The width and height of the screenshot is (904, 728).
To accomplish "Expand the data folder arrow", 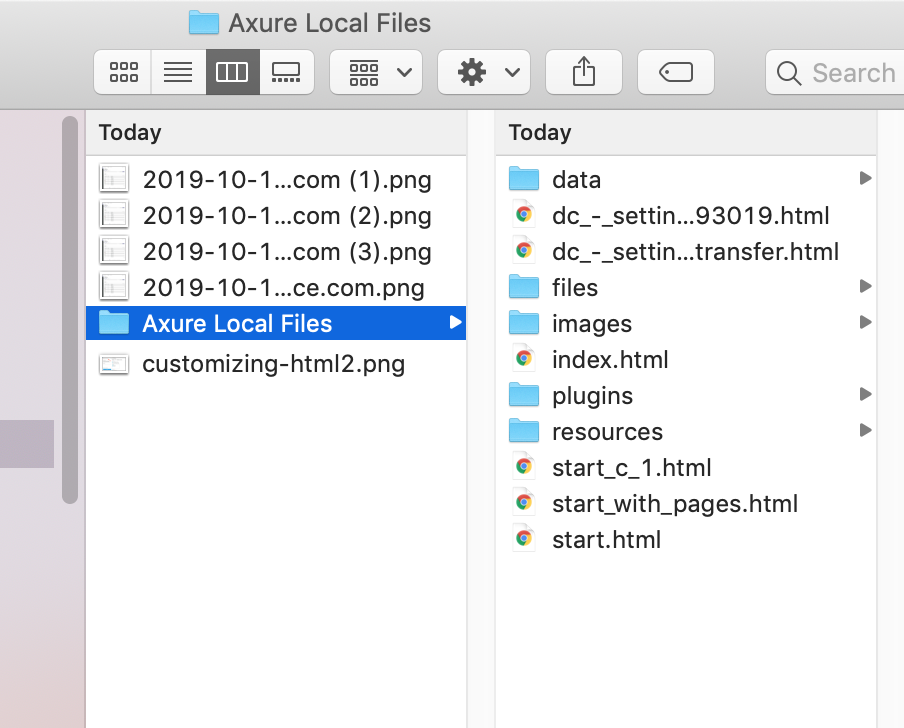I will [x=865, y=179].
